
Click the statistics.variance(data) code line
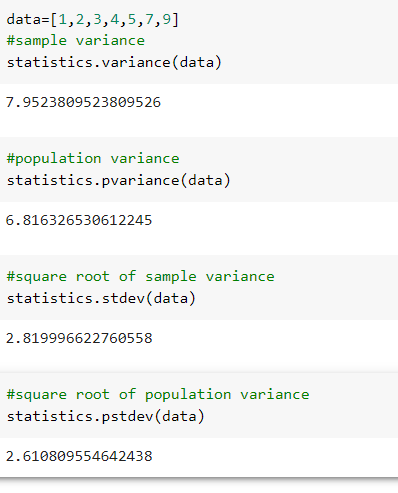coord(114,62)
